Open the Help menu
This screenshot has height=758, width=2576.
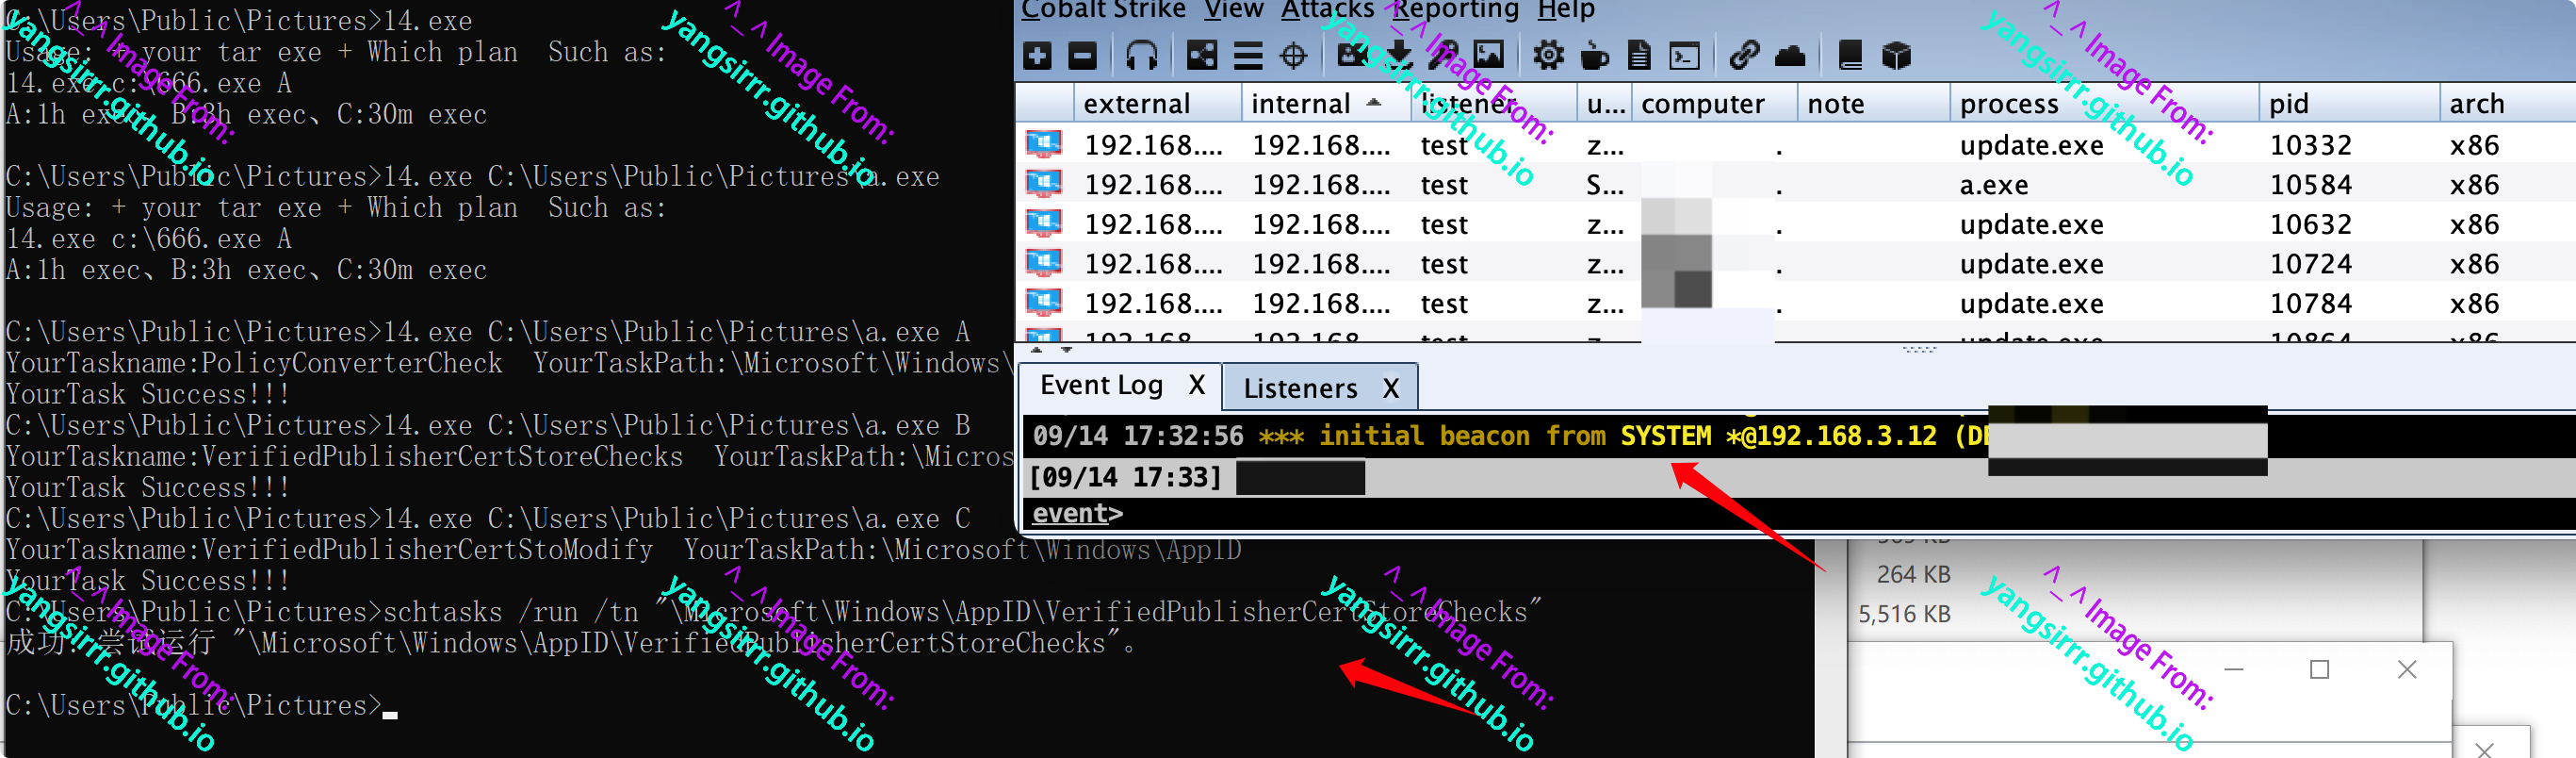pyautogui.click(x=1565, y=10)
